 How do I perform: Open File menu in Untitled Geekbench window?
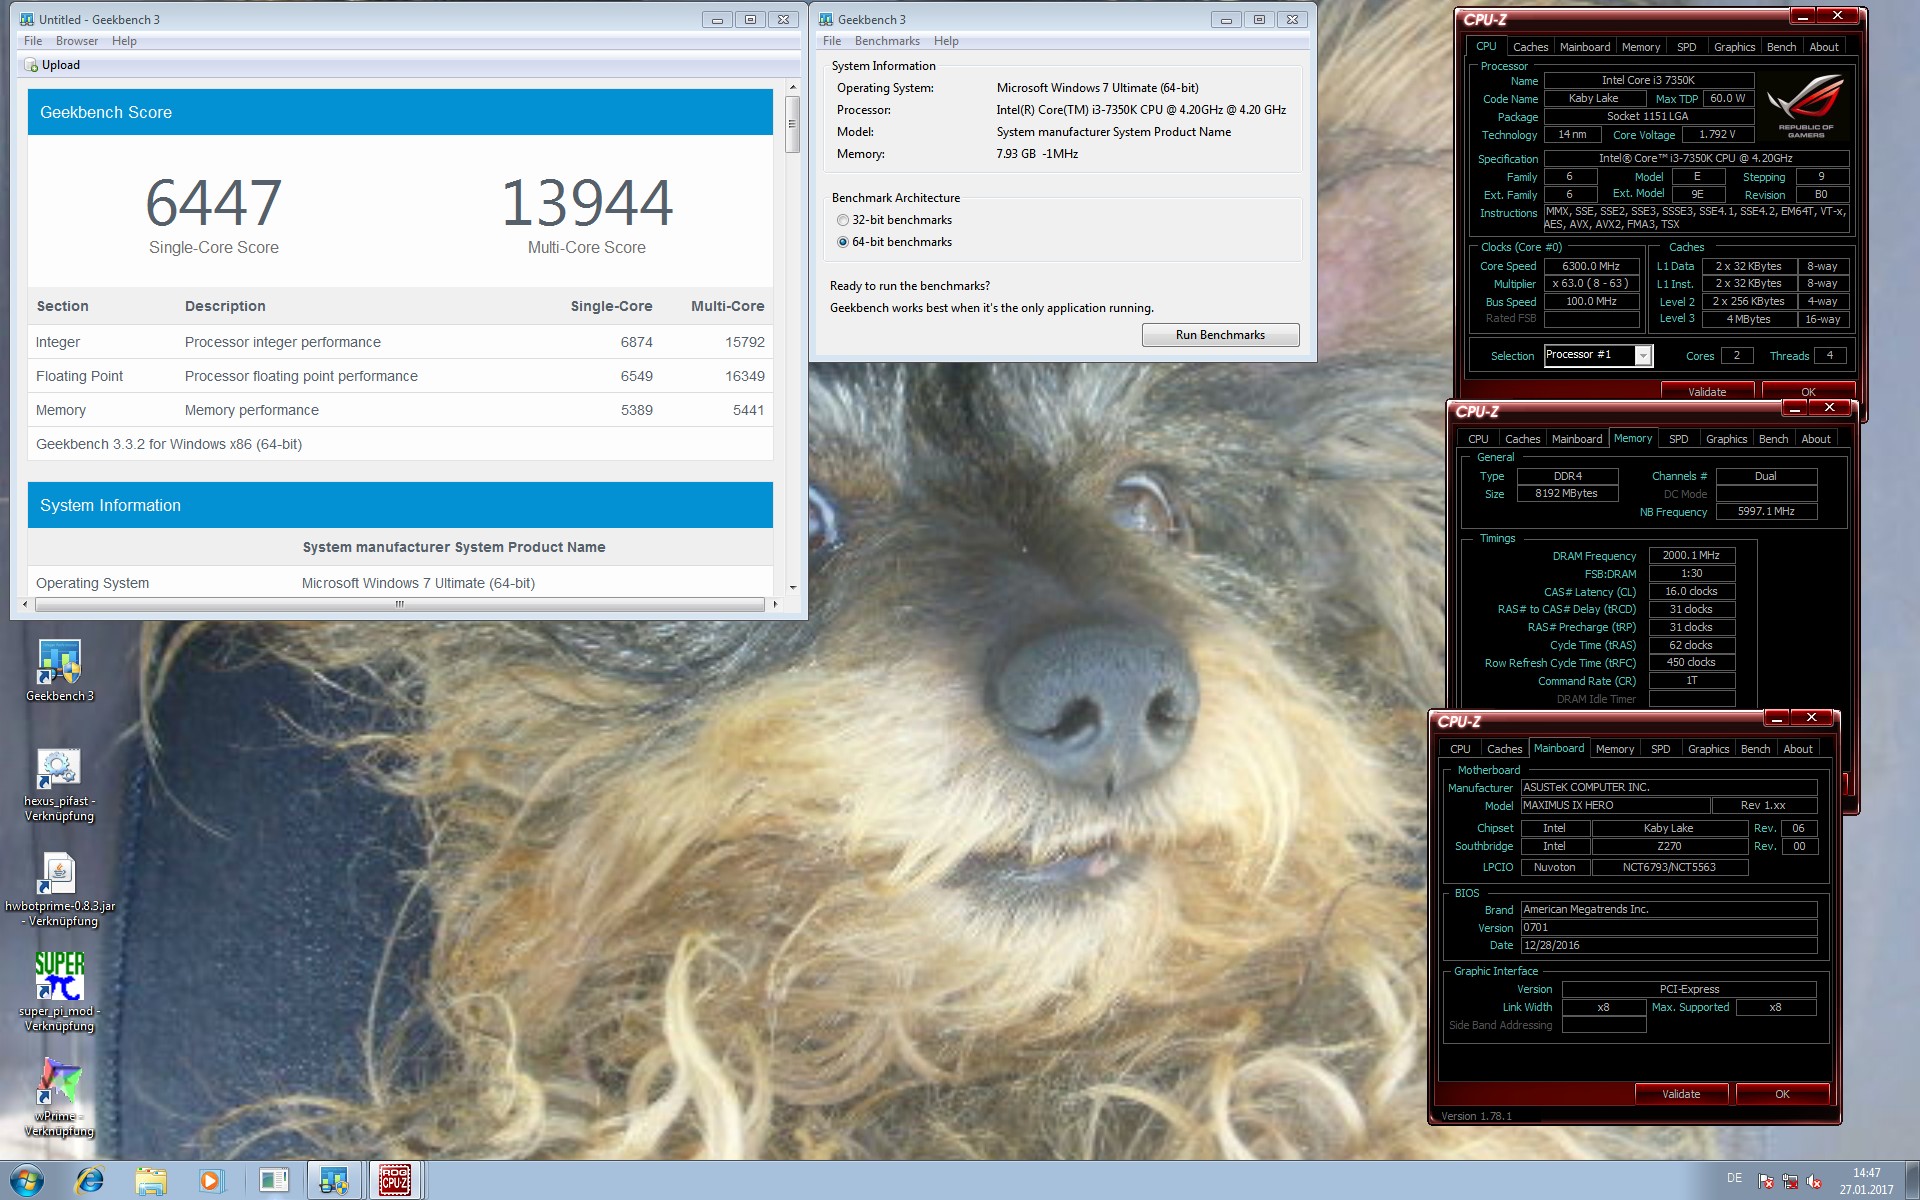pos(33,41)
